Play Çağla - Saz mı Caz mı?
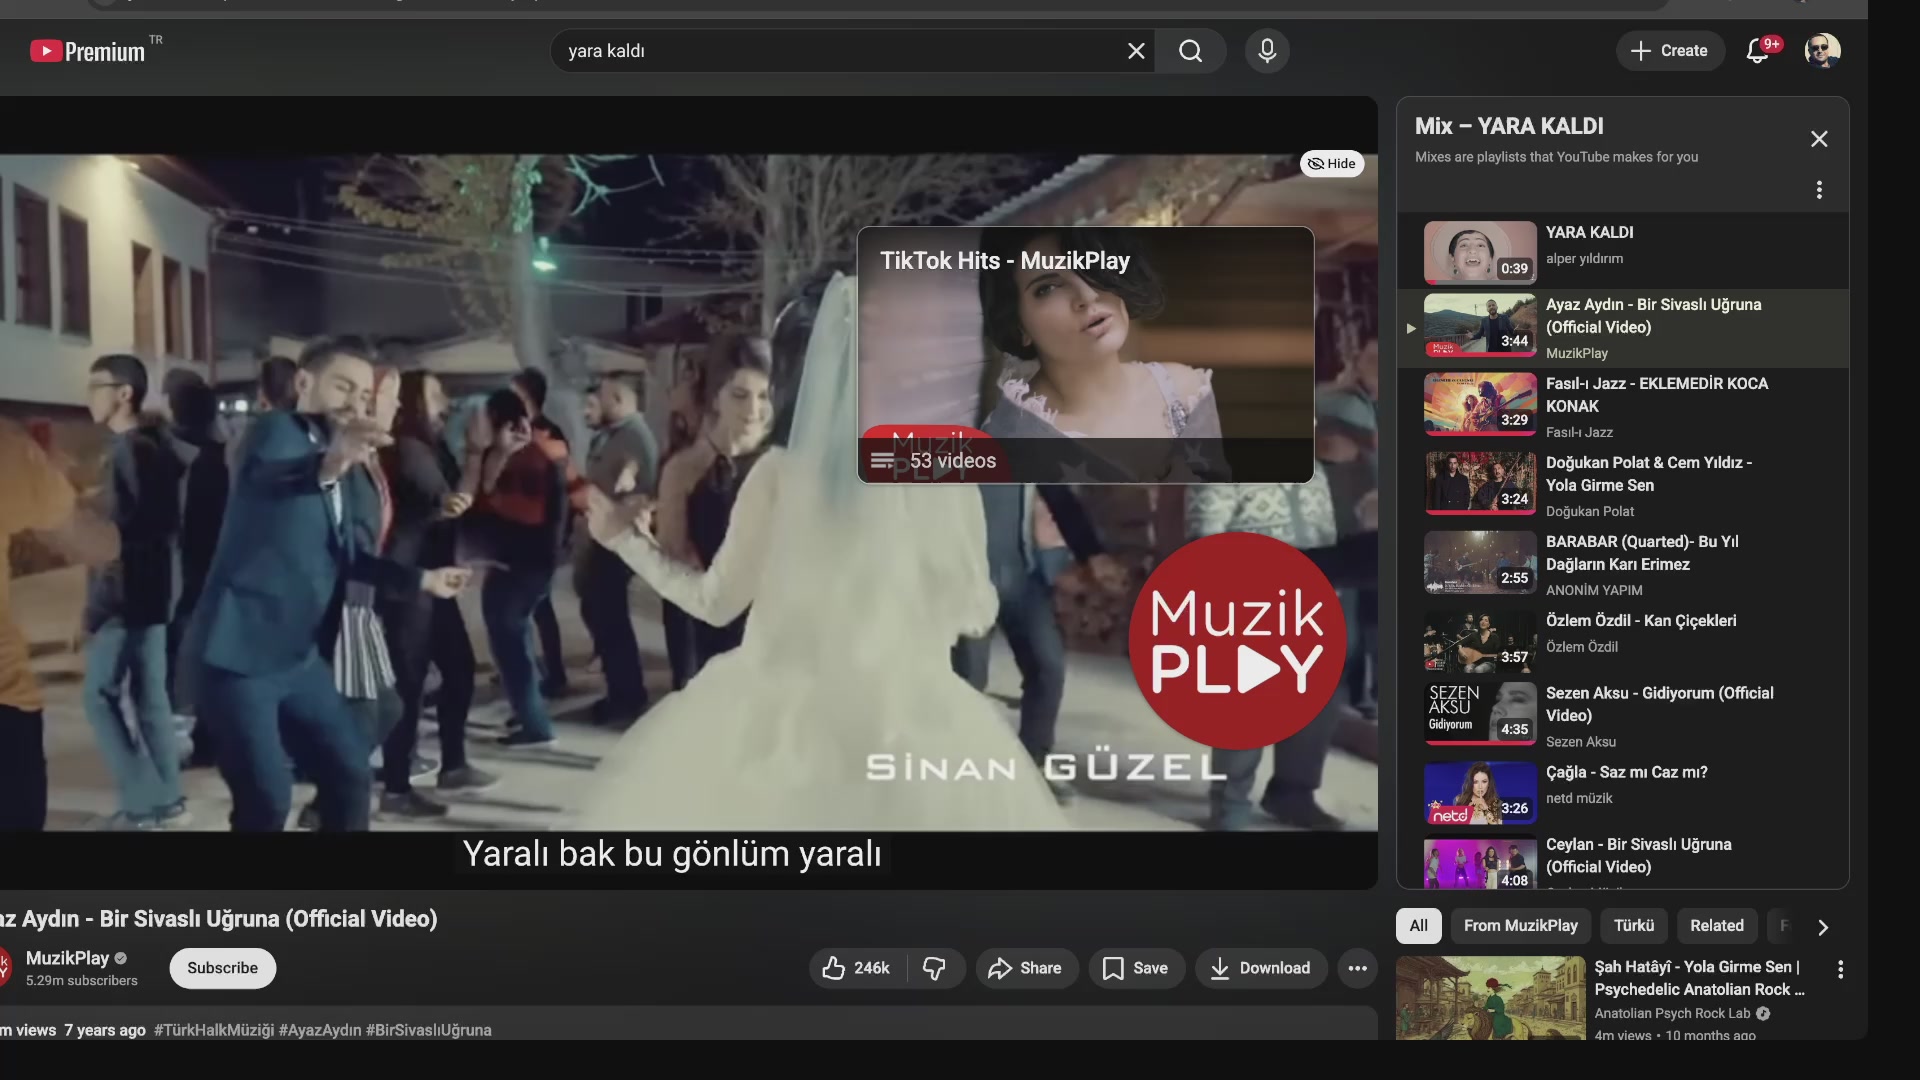The width and height of the screenshot is (1920, 1080). tap(1622, 793)
